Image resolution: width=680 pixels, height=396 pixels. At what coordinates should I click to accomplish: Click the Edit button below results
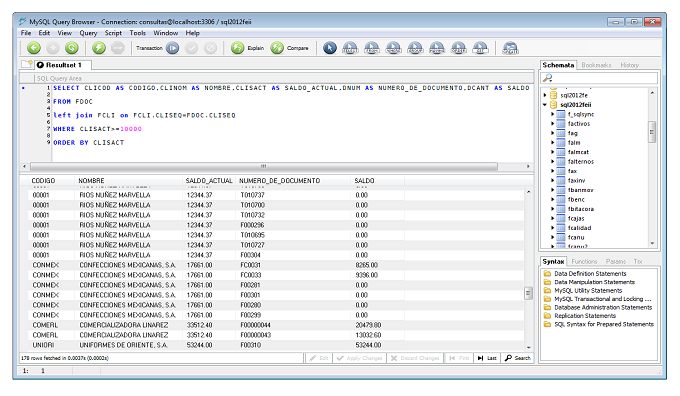[x=319, y=358]
